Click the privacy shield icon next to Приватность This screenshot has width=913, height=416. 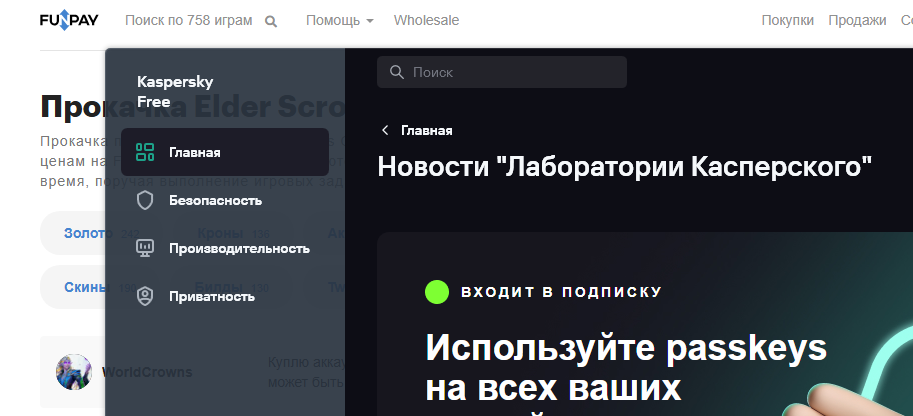(x=144, y=297)
